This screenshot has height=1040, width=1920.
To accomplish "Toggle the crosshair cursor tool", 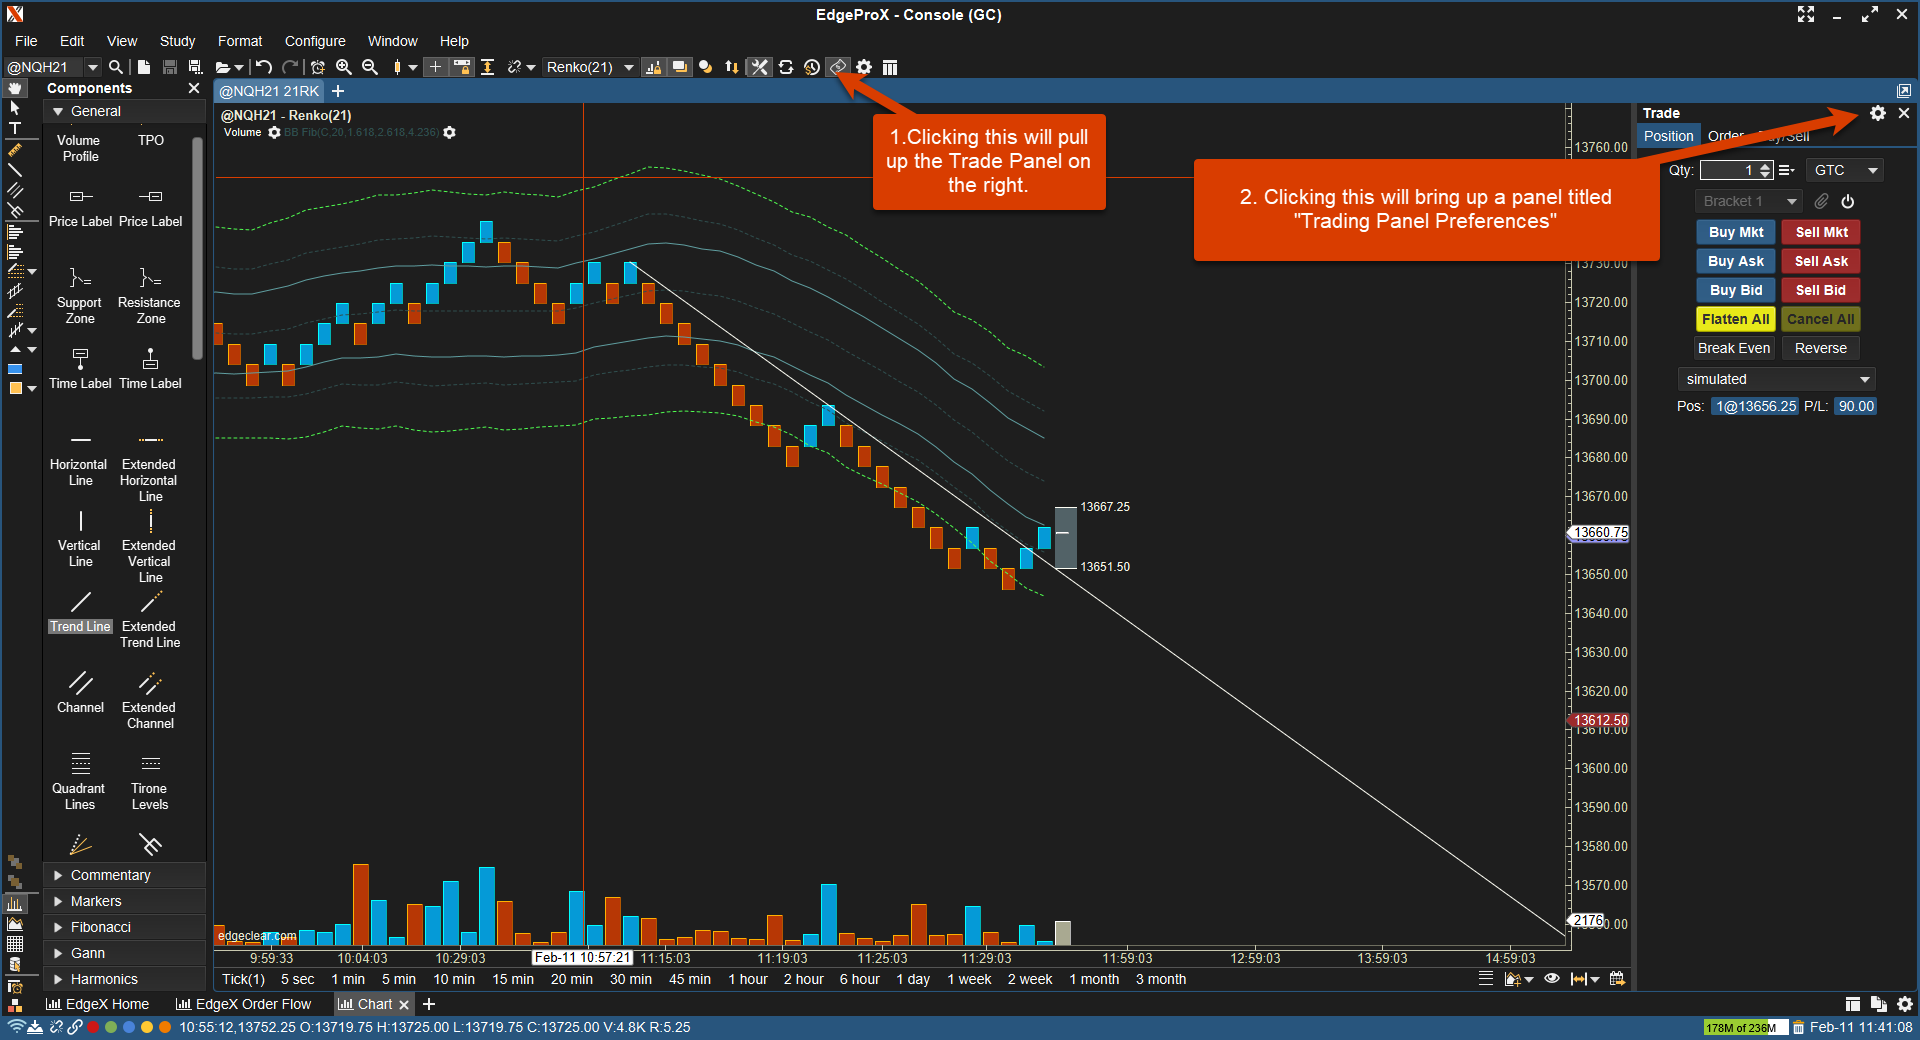I will pos(435,67).
